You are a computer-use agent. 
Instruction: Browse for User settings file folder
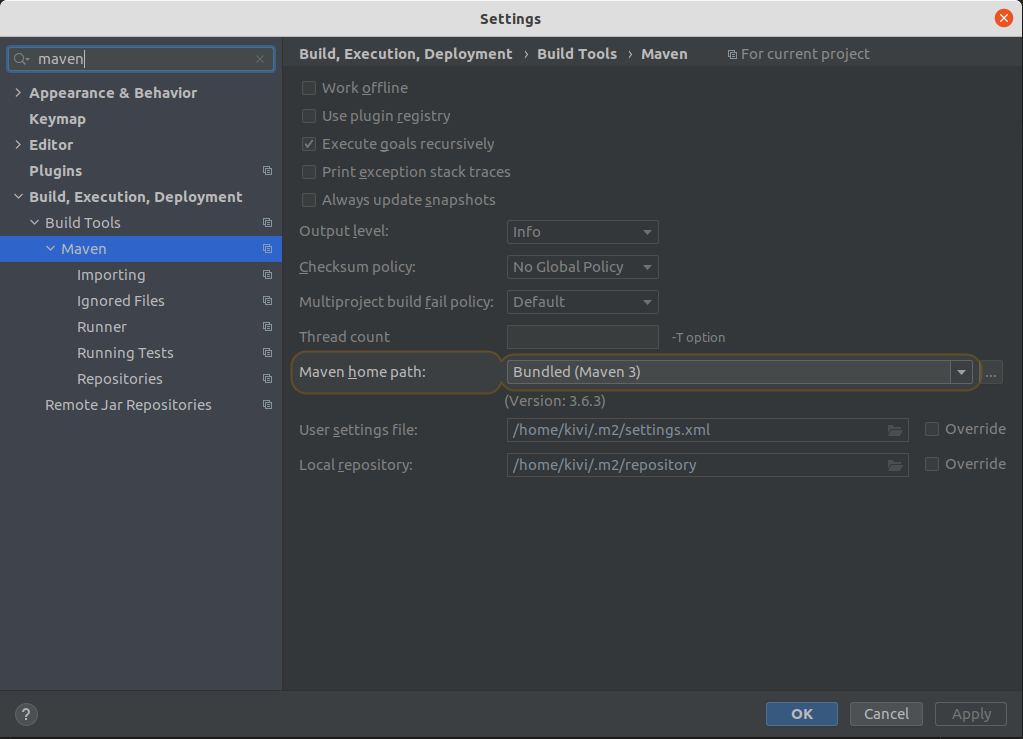[x=895, y=430]
